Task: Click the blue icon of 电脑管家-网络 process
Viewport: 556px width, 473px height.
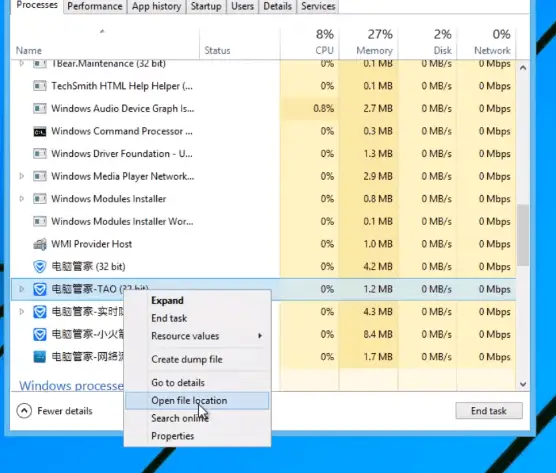Action: coord(40,357)
